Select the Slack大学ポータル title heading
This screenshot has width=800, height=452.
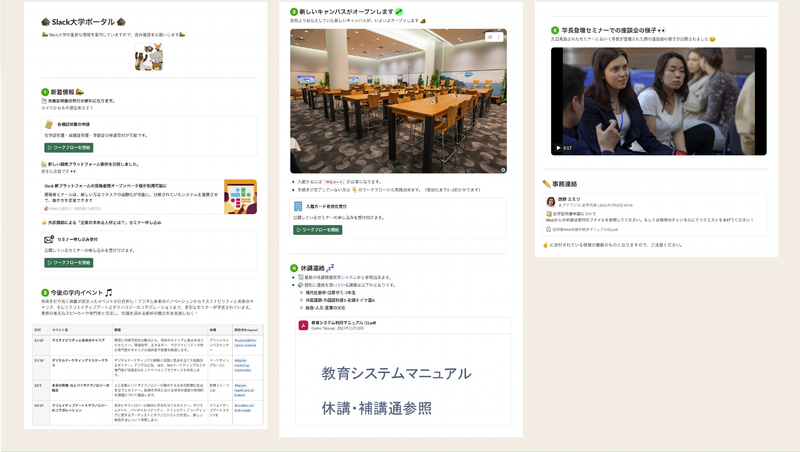tap(83, 22)
